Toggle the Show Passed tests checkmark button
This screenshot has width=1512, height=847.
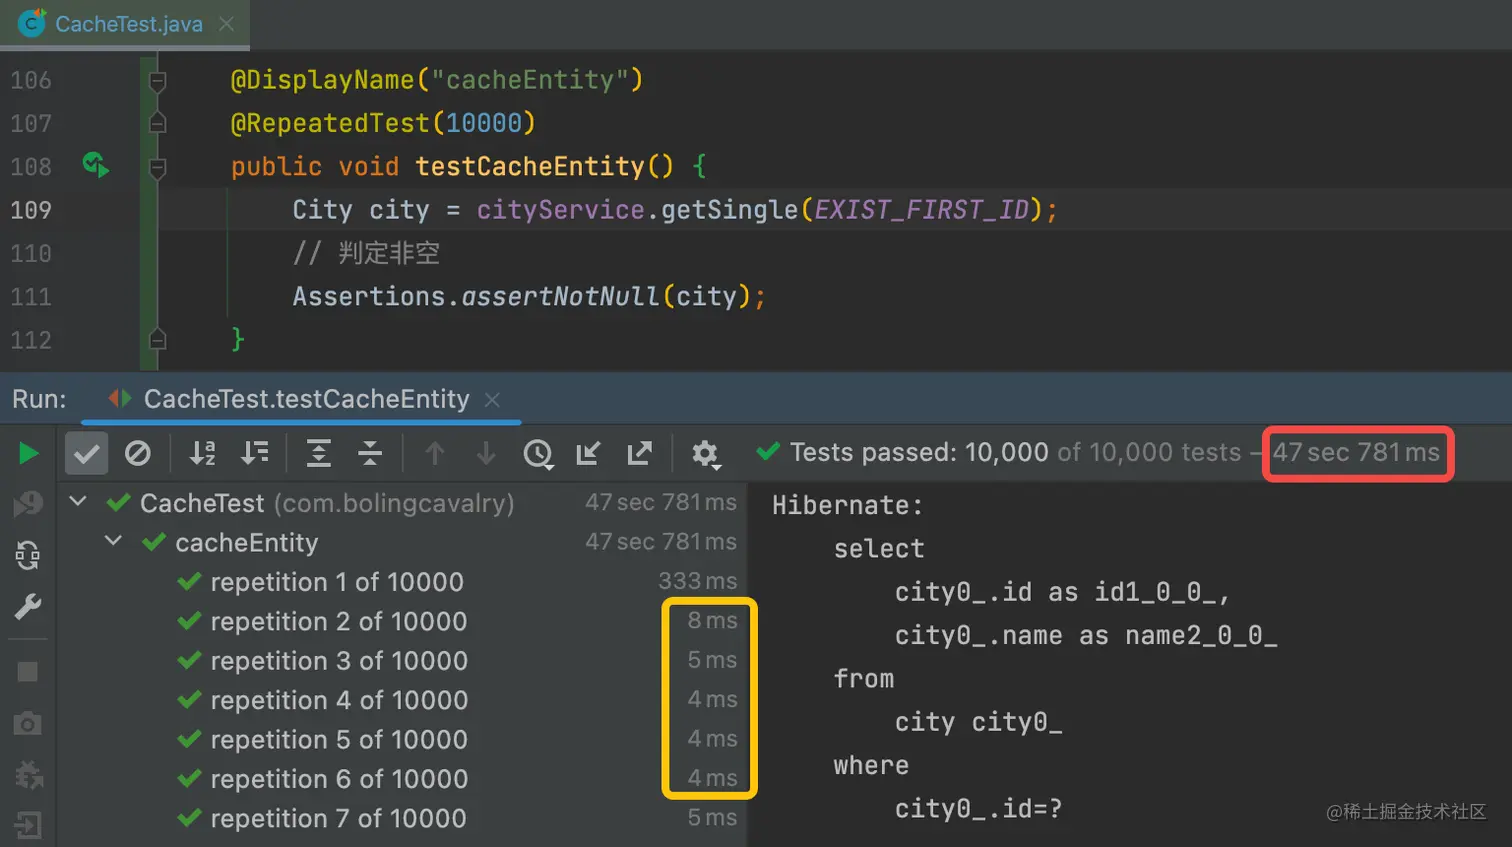coord(87,453)
